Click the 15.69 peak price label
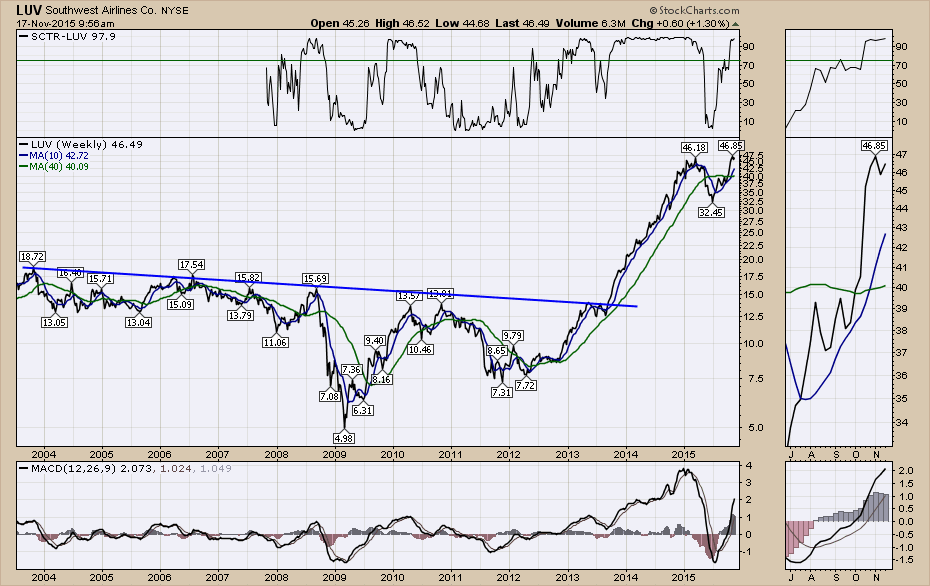The height and width of the screenshot is (586, 930). click(316, 278)
